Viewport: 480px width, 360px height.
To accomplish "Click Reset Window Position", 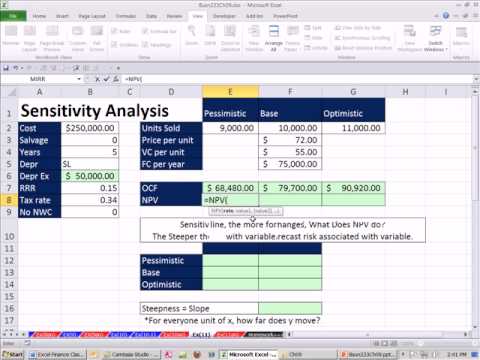I will 363,48.
